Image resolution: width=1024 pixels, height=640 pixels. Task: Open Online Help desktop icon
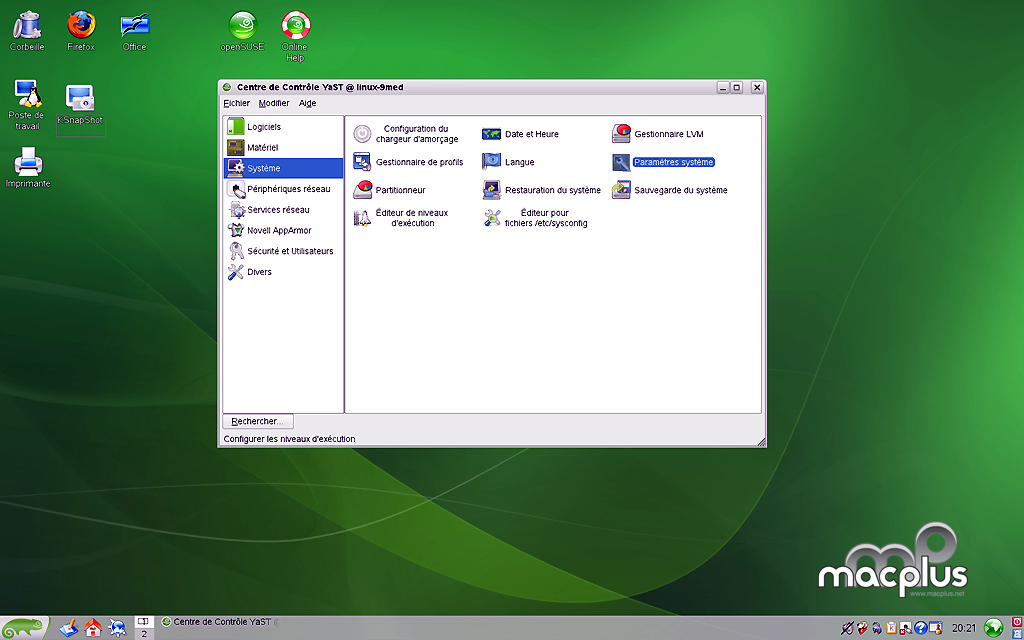tap(295, 37)
